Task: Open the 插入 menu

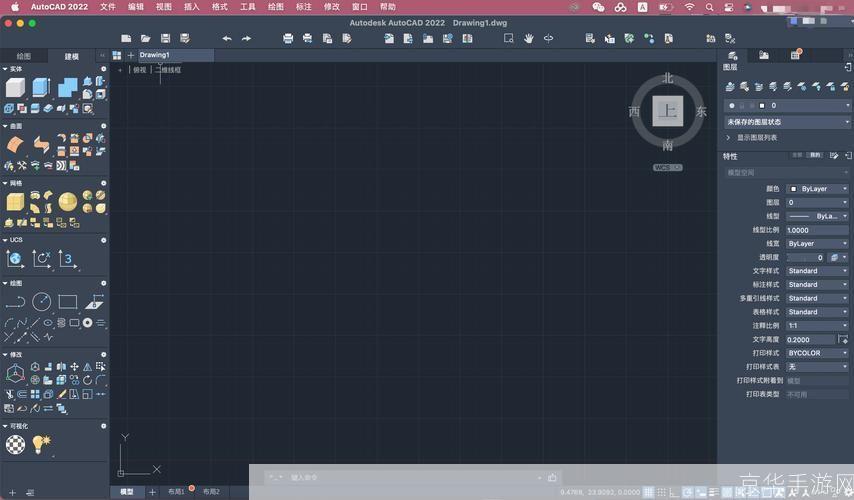Action: pos(192,7)
